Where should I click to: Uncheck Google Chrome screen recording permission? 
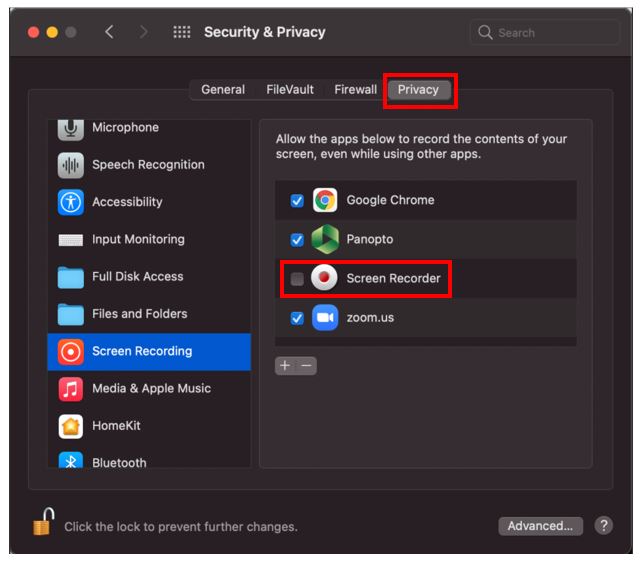tap(297, 200)
